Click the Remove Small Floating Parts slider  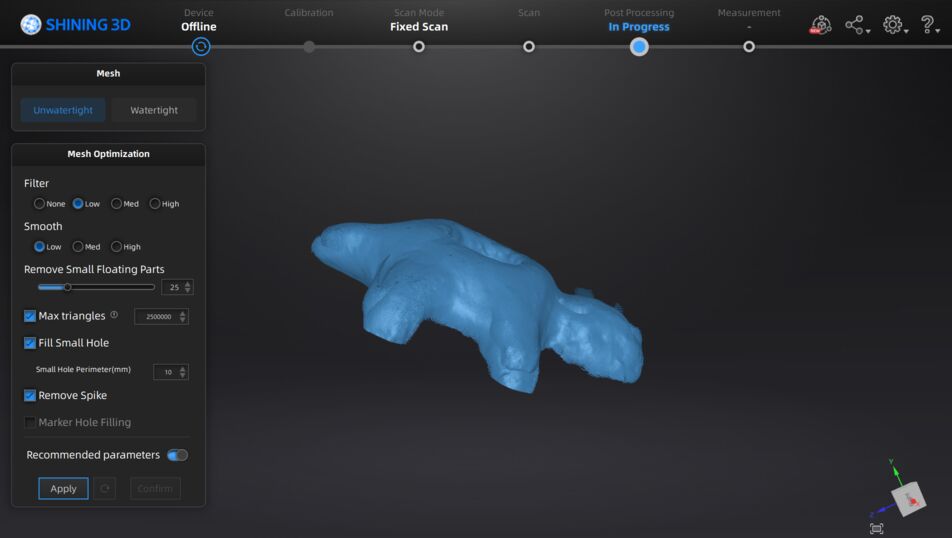point(96,287)
